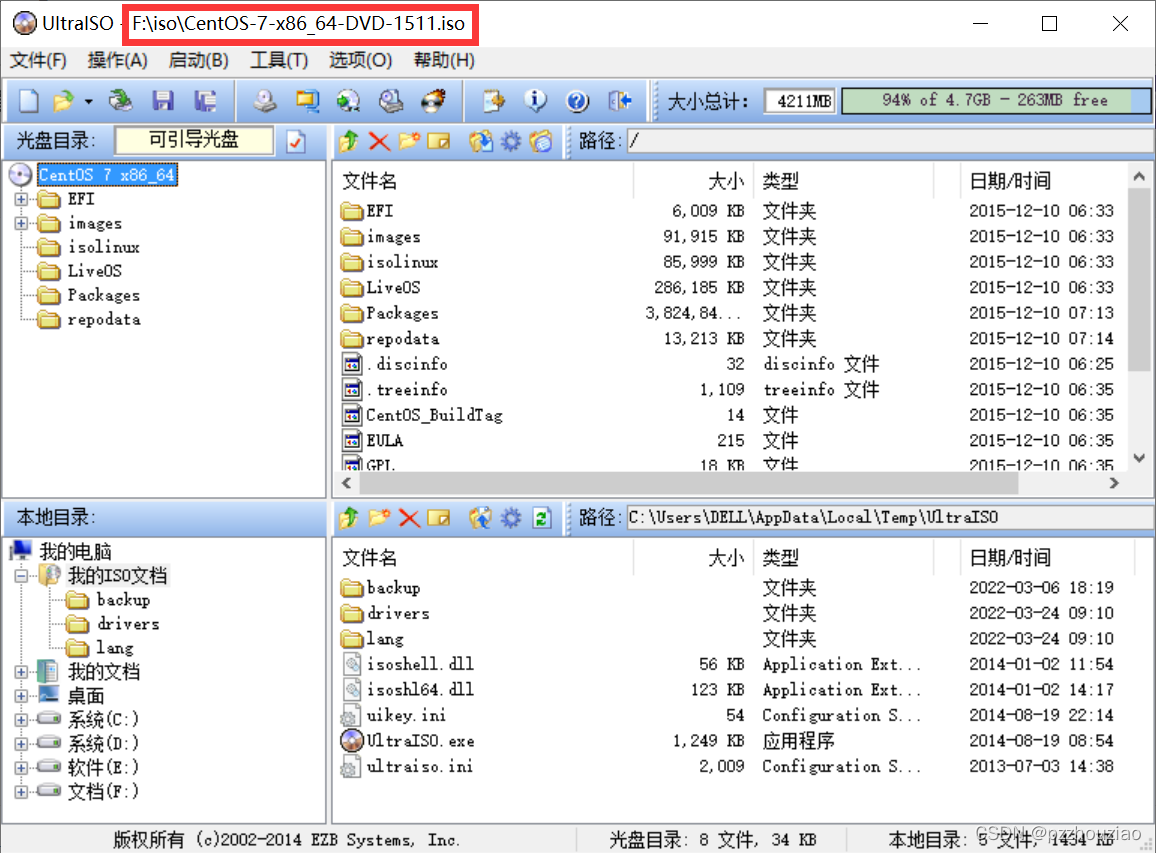Viewport: 1156px width, 853px height.
Task: Click the Make CD/DVD image drive icon
Action: [x=265, y=101]
